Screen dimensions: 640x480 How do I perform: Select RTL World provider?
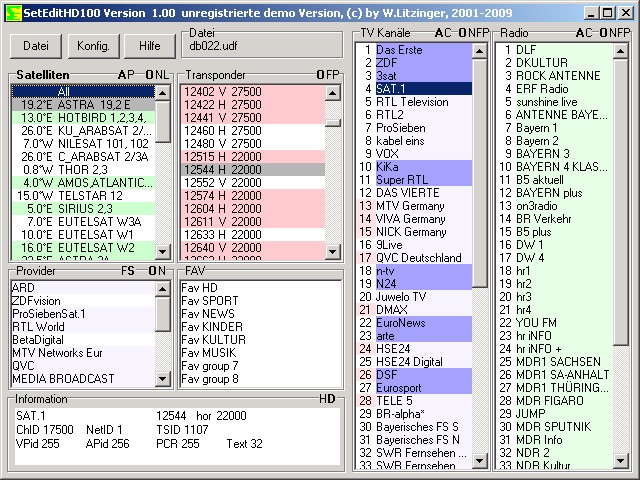[83, 327]
